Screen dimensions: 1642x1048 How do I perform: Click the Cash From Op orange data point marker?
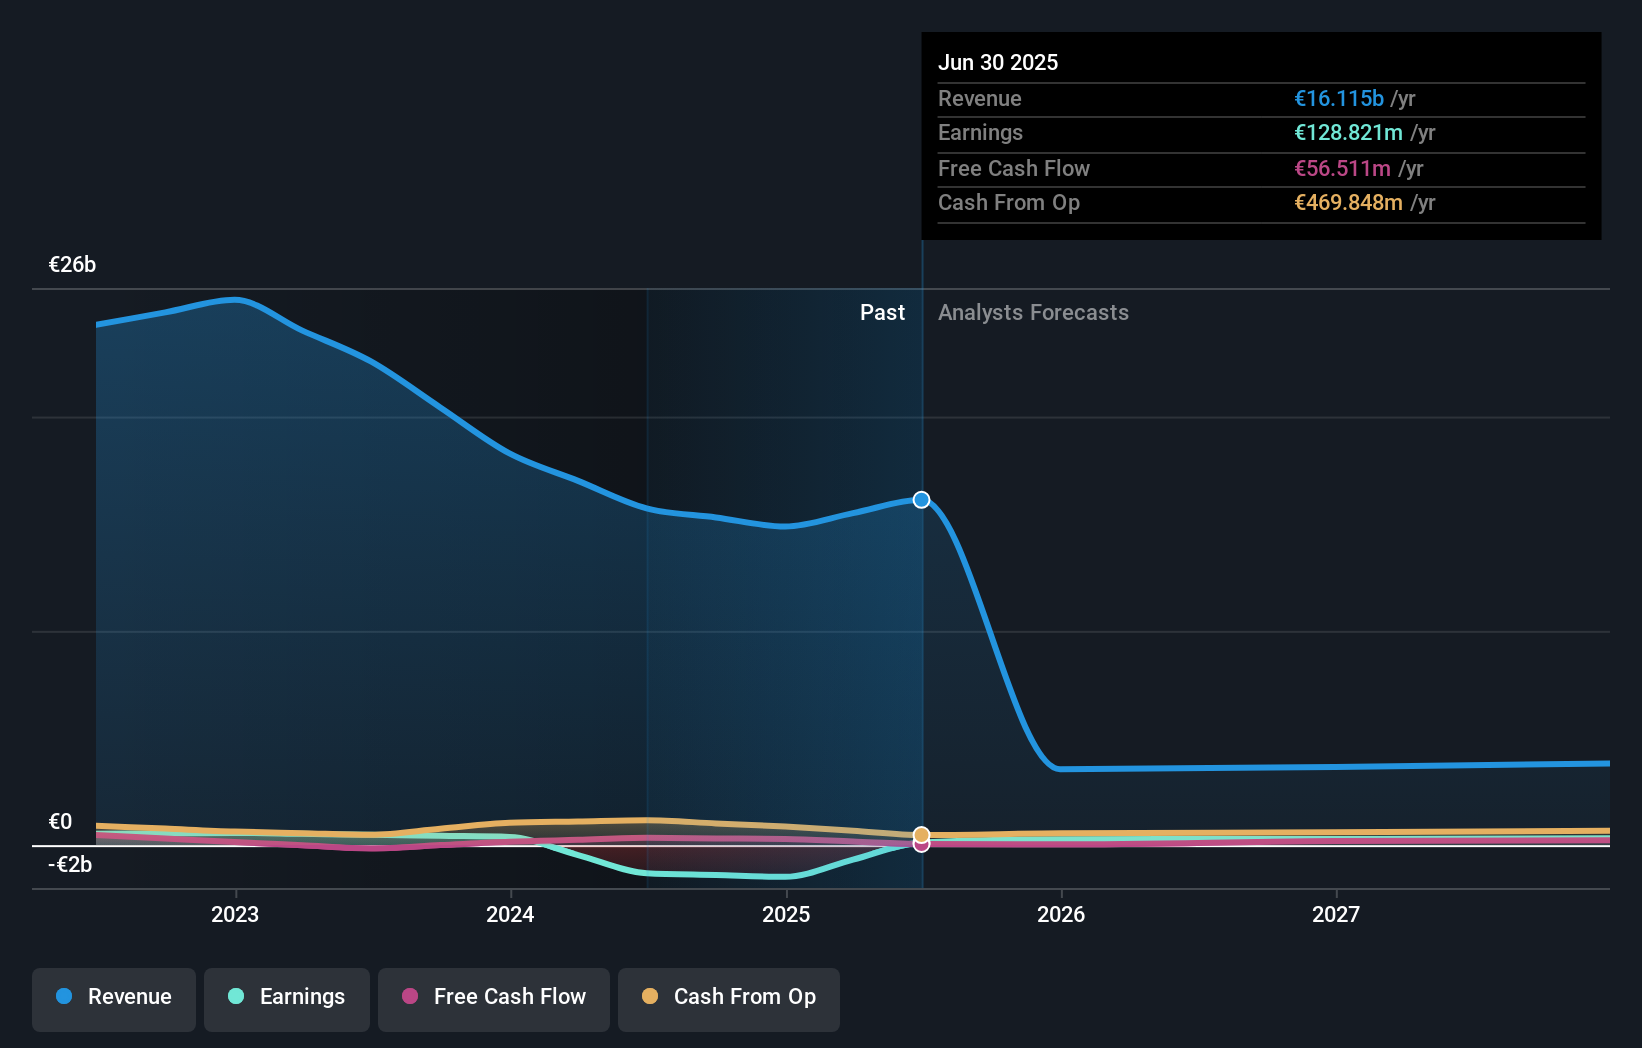(921, 834)
